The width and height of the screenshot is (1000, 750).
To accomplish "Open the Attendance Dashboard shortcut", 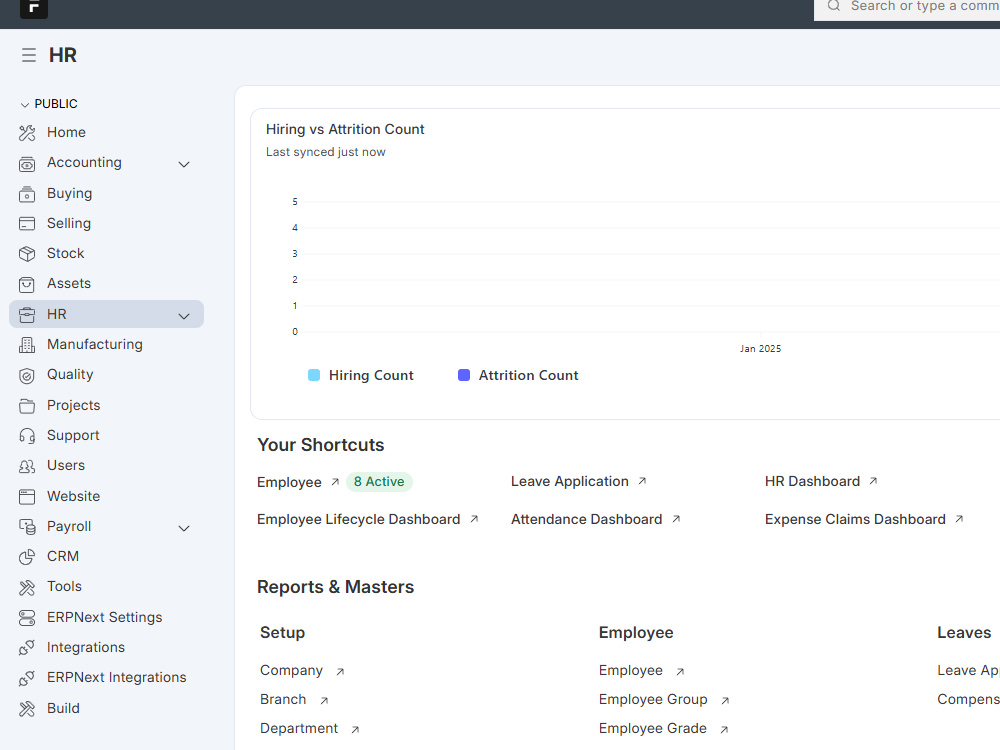I will pyautogui.click(x=587, y=519).
